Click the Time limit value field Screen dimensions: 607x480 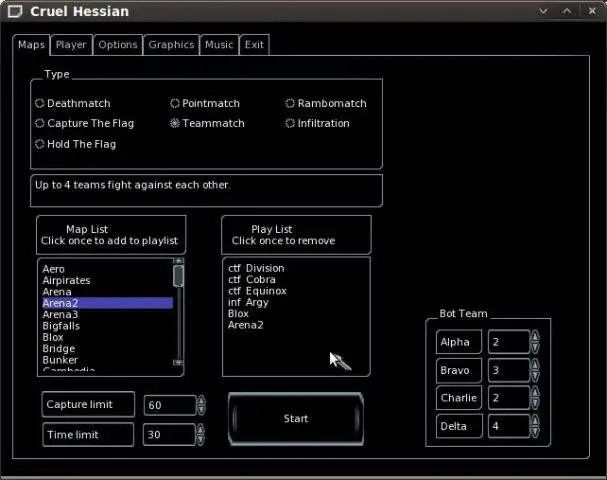point(169,435)
